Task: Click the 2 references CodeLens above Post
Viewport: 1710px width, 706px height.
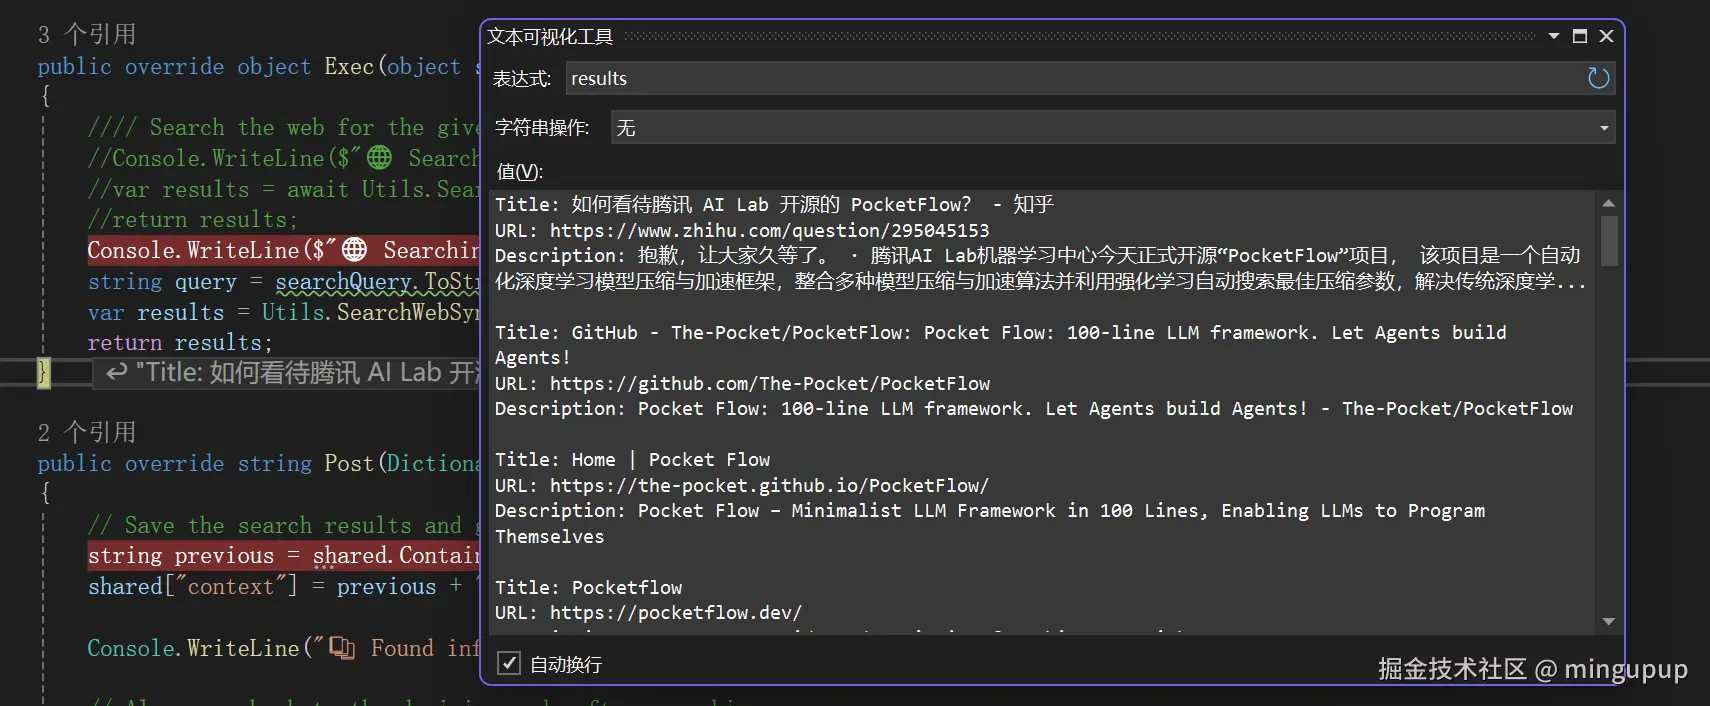Action: tap(87, 432)
